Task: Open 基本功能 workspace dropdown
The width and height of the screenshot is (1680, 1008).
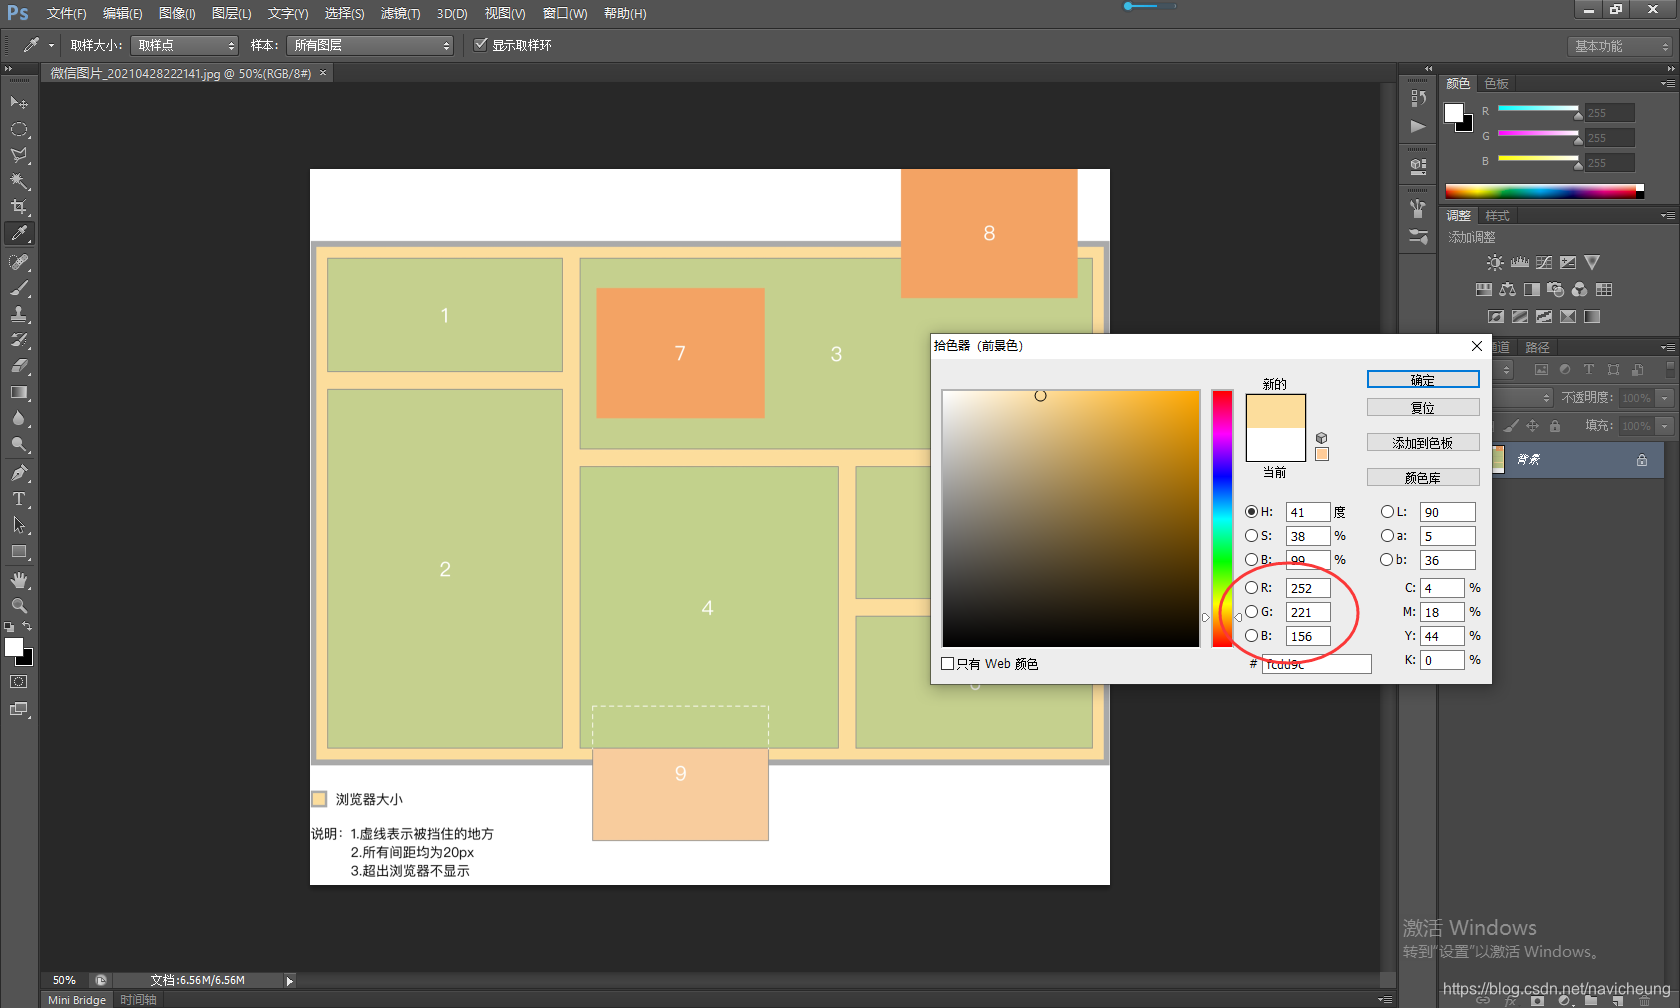Action: [x=1620, y=46]
